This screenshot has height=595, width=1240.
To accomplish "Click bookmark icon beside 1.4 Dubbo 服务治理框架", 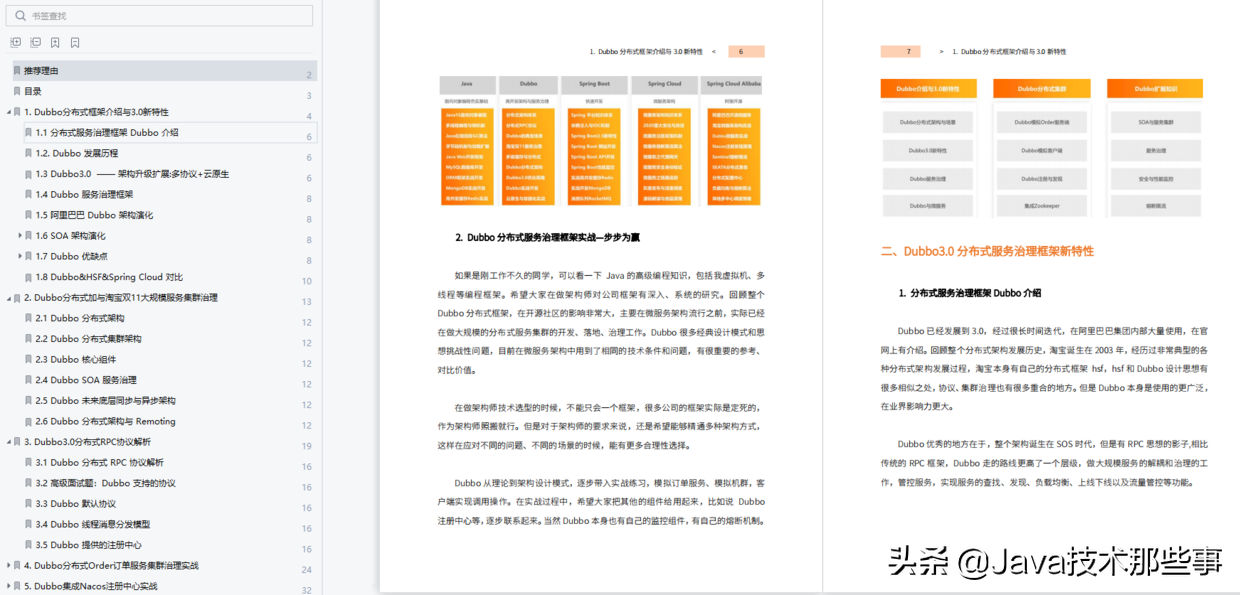I will tap(29, 194).
